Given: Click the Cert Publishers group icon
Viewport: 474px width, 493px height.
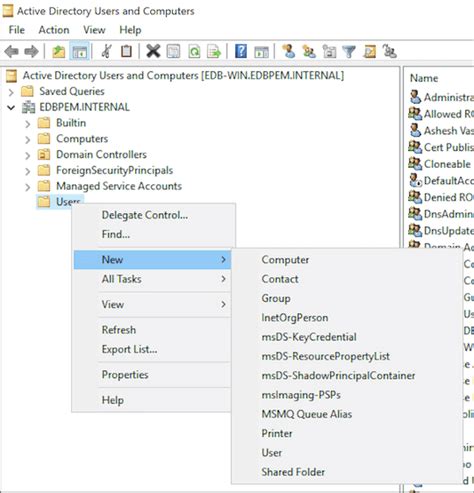Looking at the screenshot, I should pos(415,147).
